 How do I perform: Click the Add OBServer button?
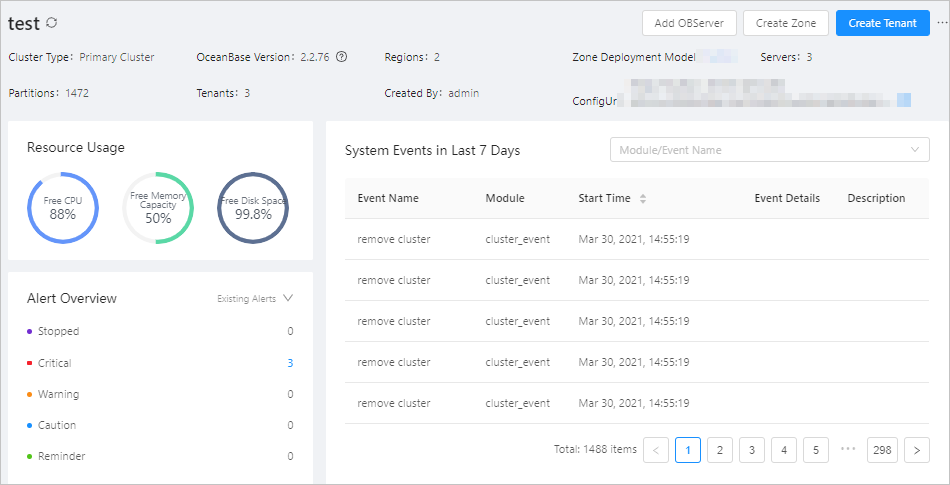pos(689,24)
